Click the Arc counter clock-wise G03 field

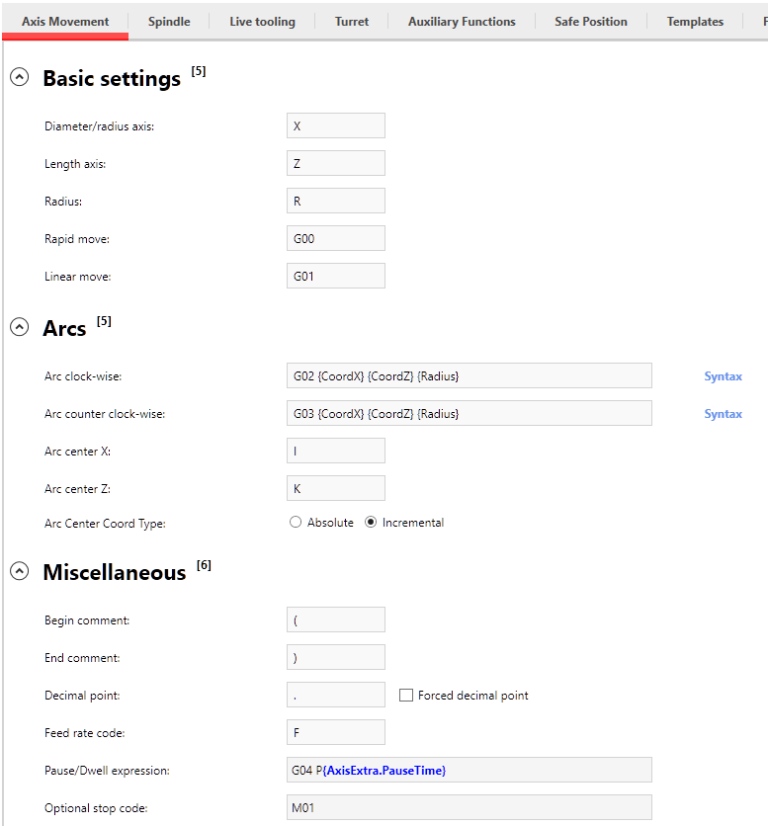tap(469, 413)
